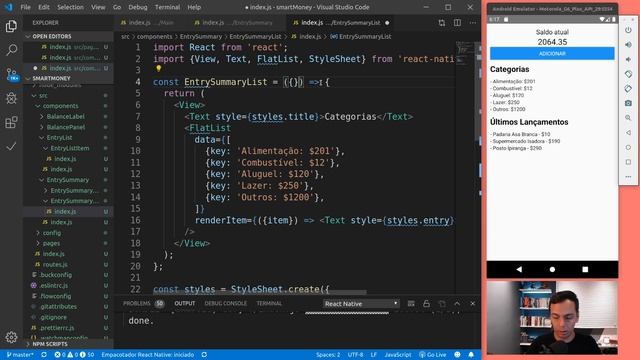Click the master branch in status bar

20,355
